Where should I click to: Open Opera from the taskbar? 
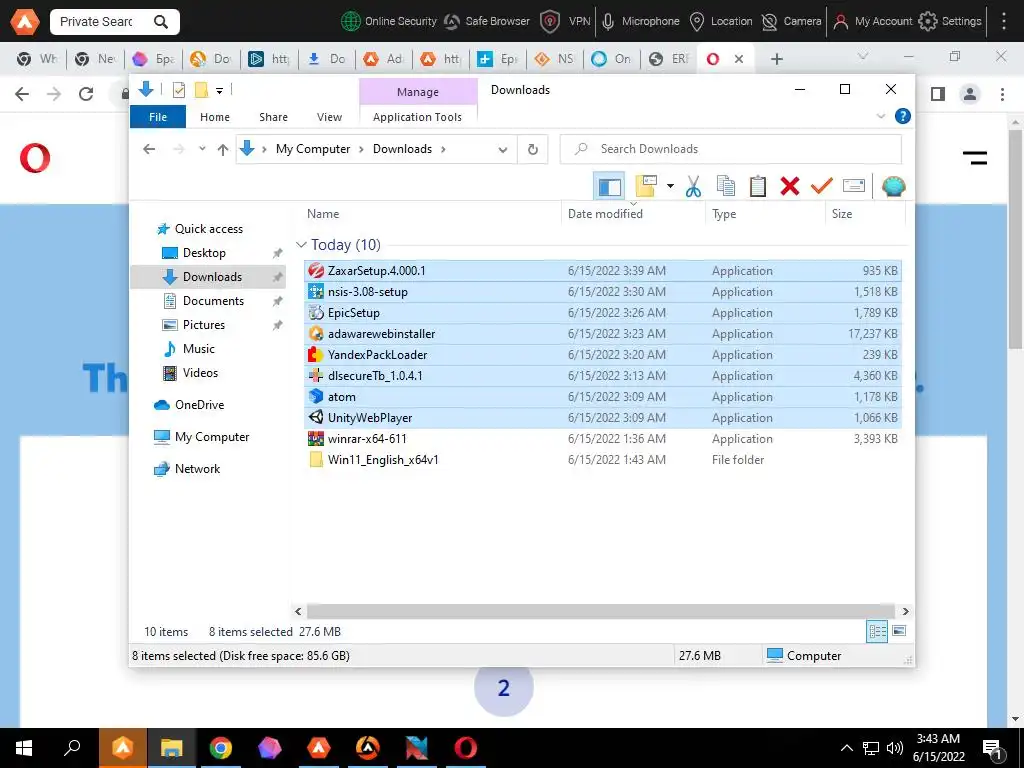click(465, 748)
